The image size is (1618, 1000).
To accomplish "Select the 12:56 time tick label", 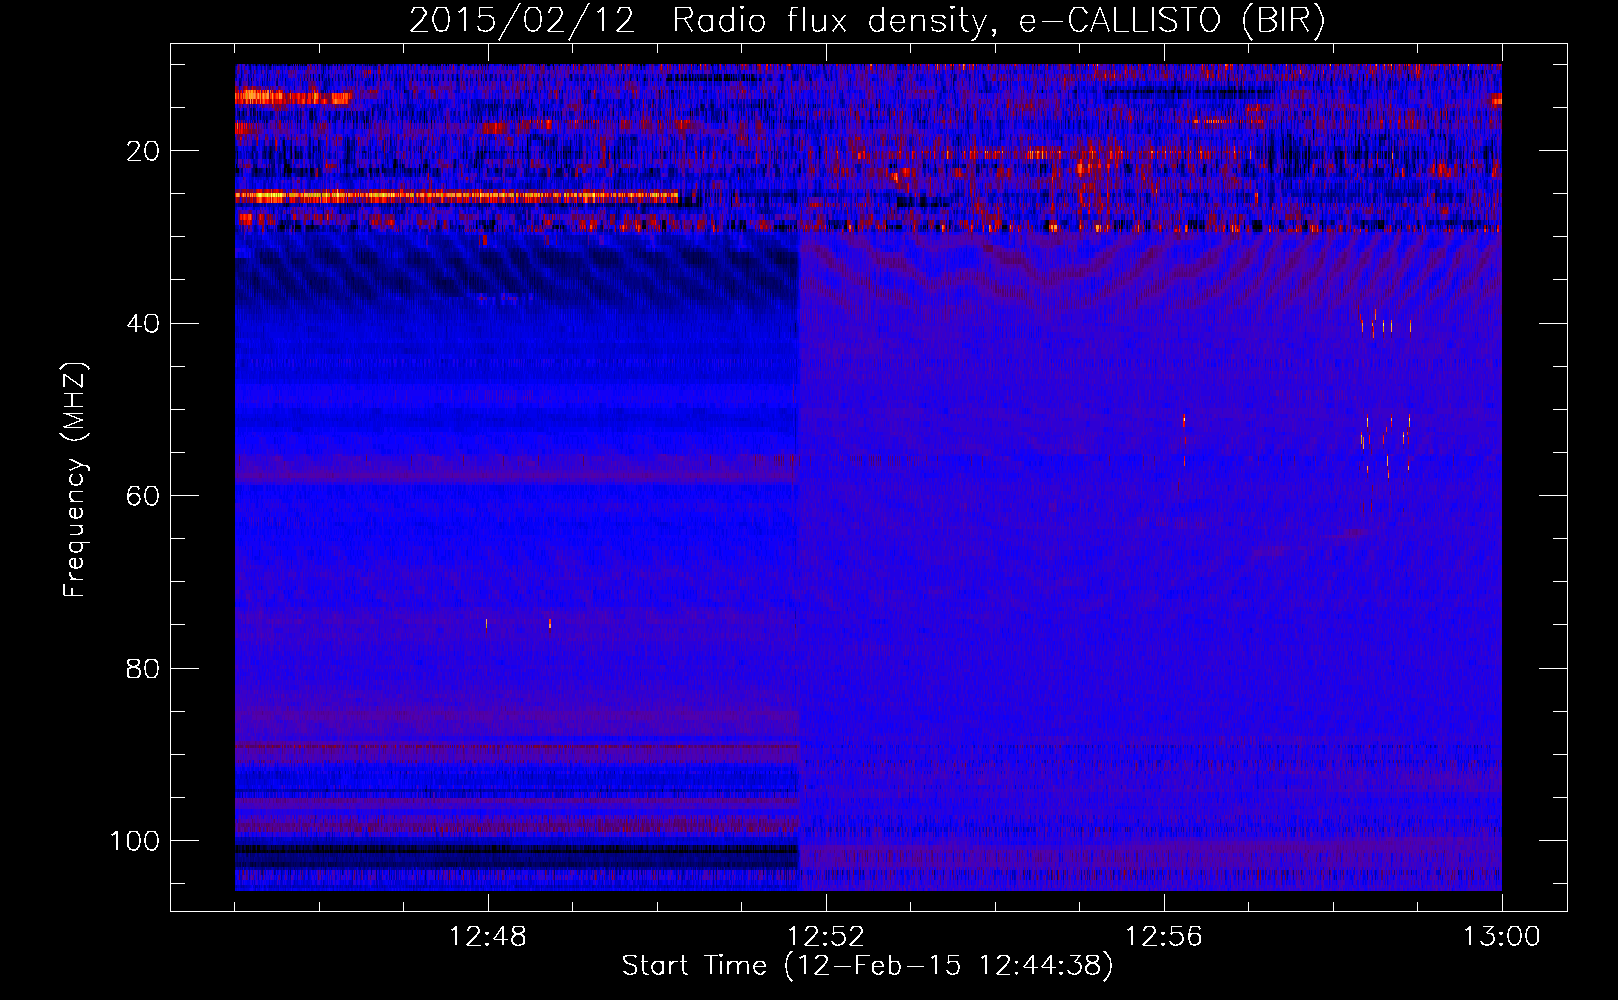I will [1164, 937].
